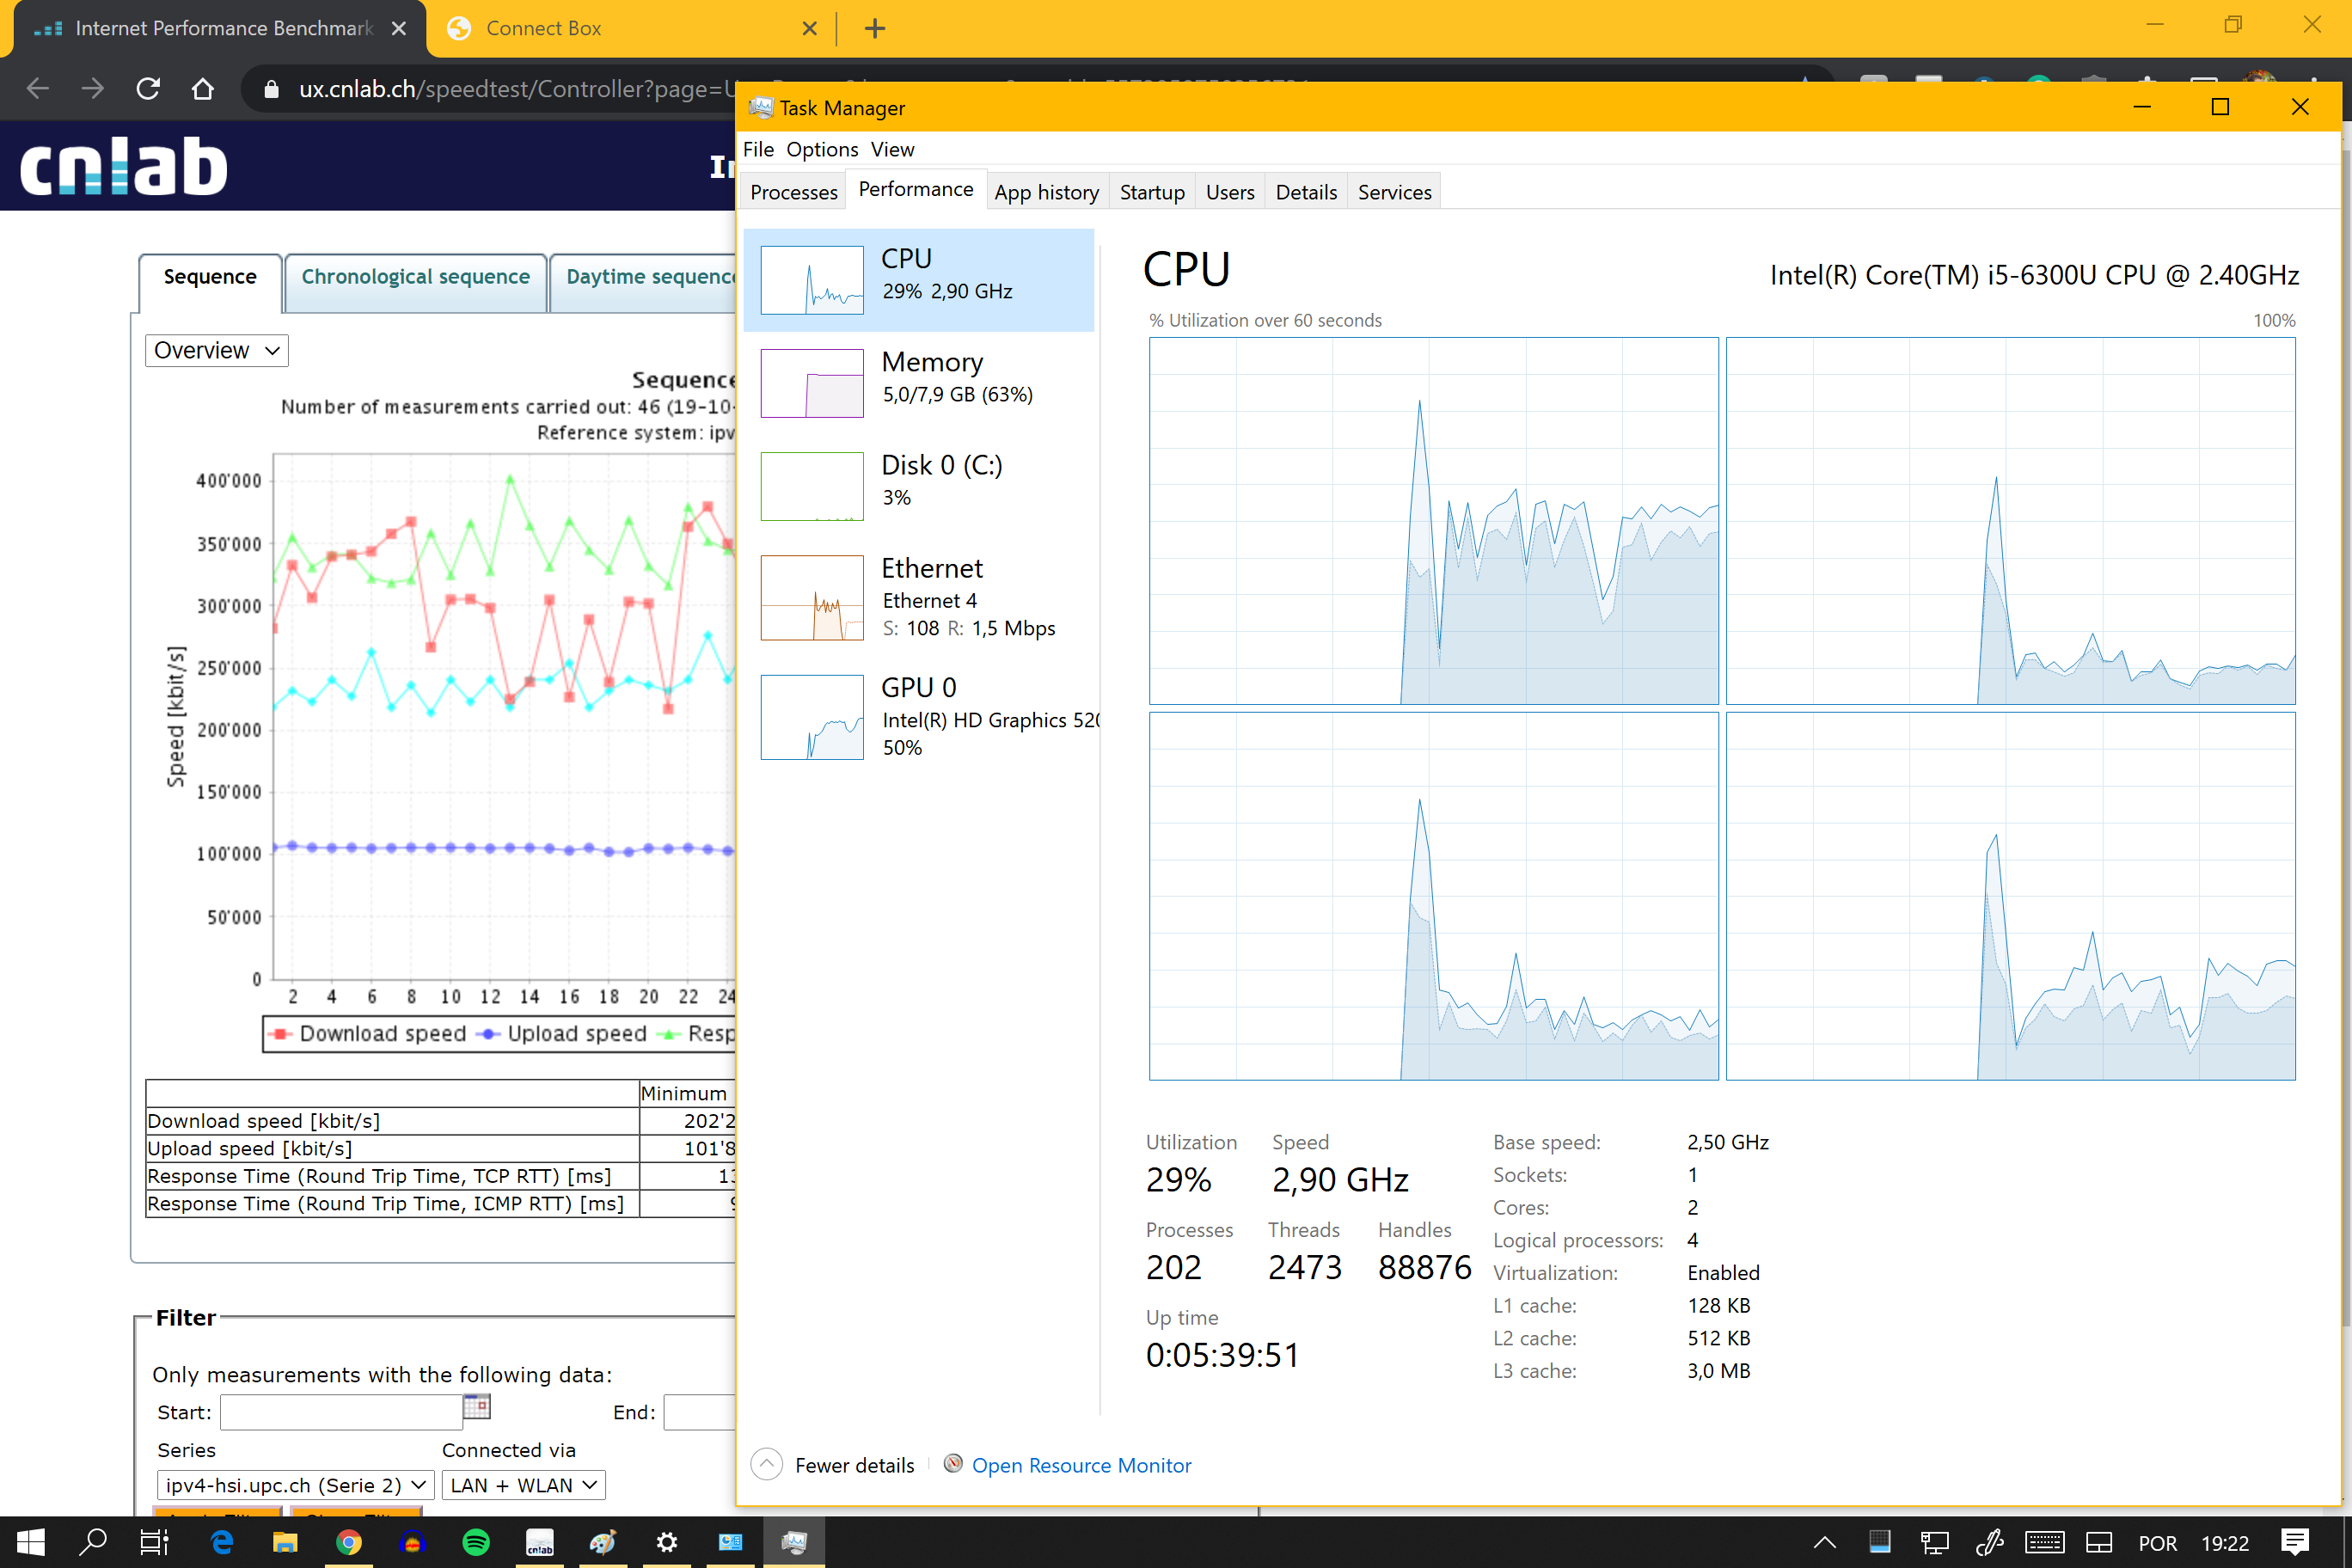Open the LAN + WLAN connection dropdown

coord(524,1485)
